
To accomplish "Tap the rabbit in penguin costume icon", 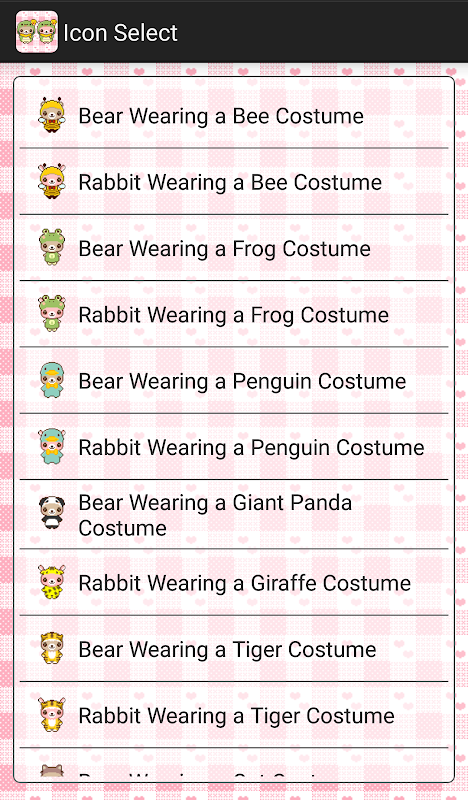I will (52, 447).
